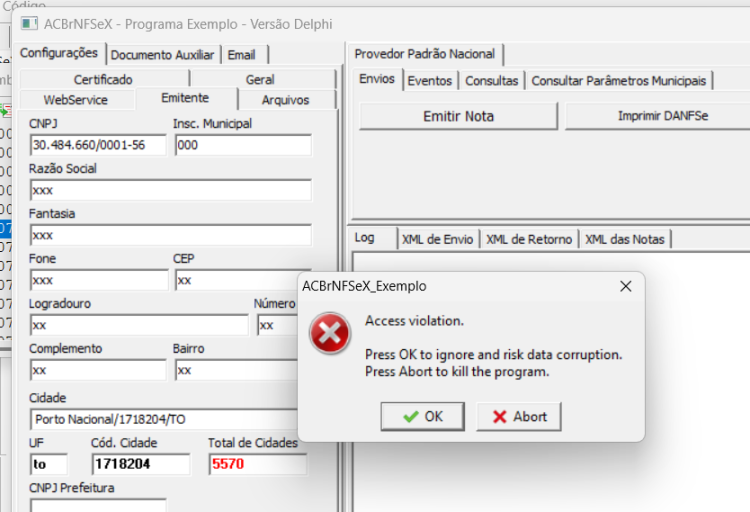Click the 'Access violation.' message text
Viewport: 750px width, 512px height.
(x=414, y=321)
